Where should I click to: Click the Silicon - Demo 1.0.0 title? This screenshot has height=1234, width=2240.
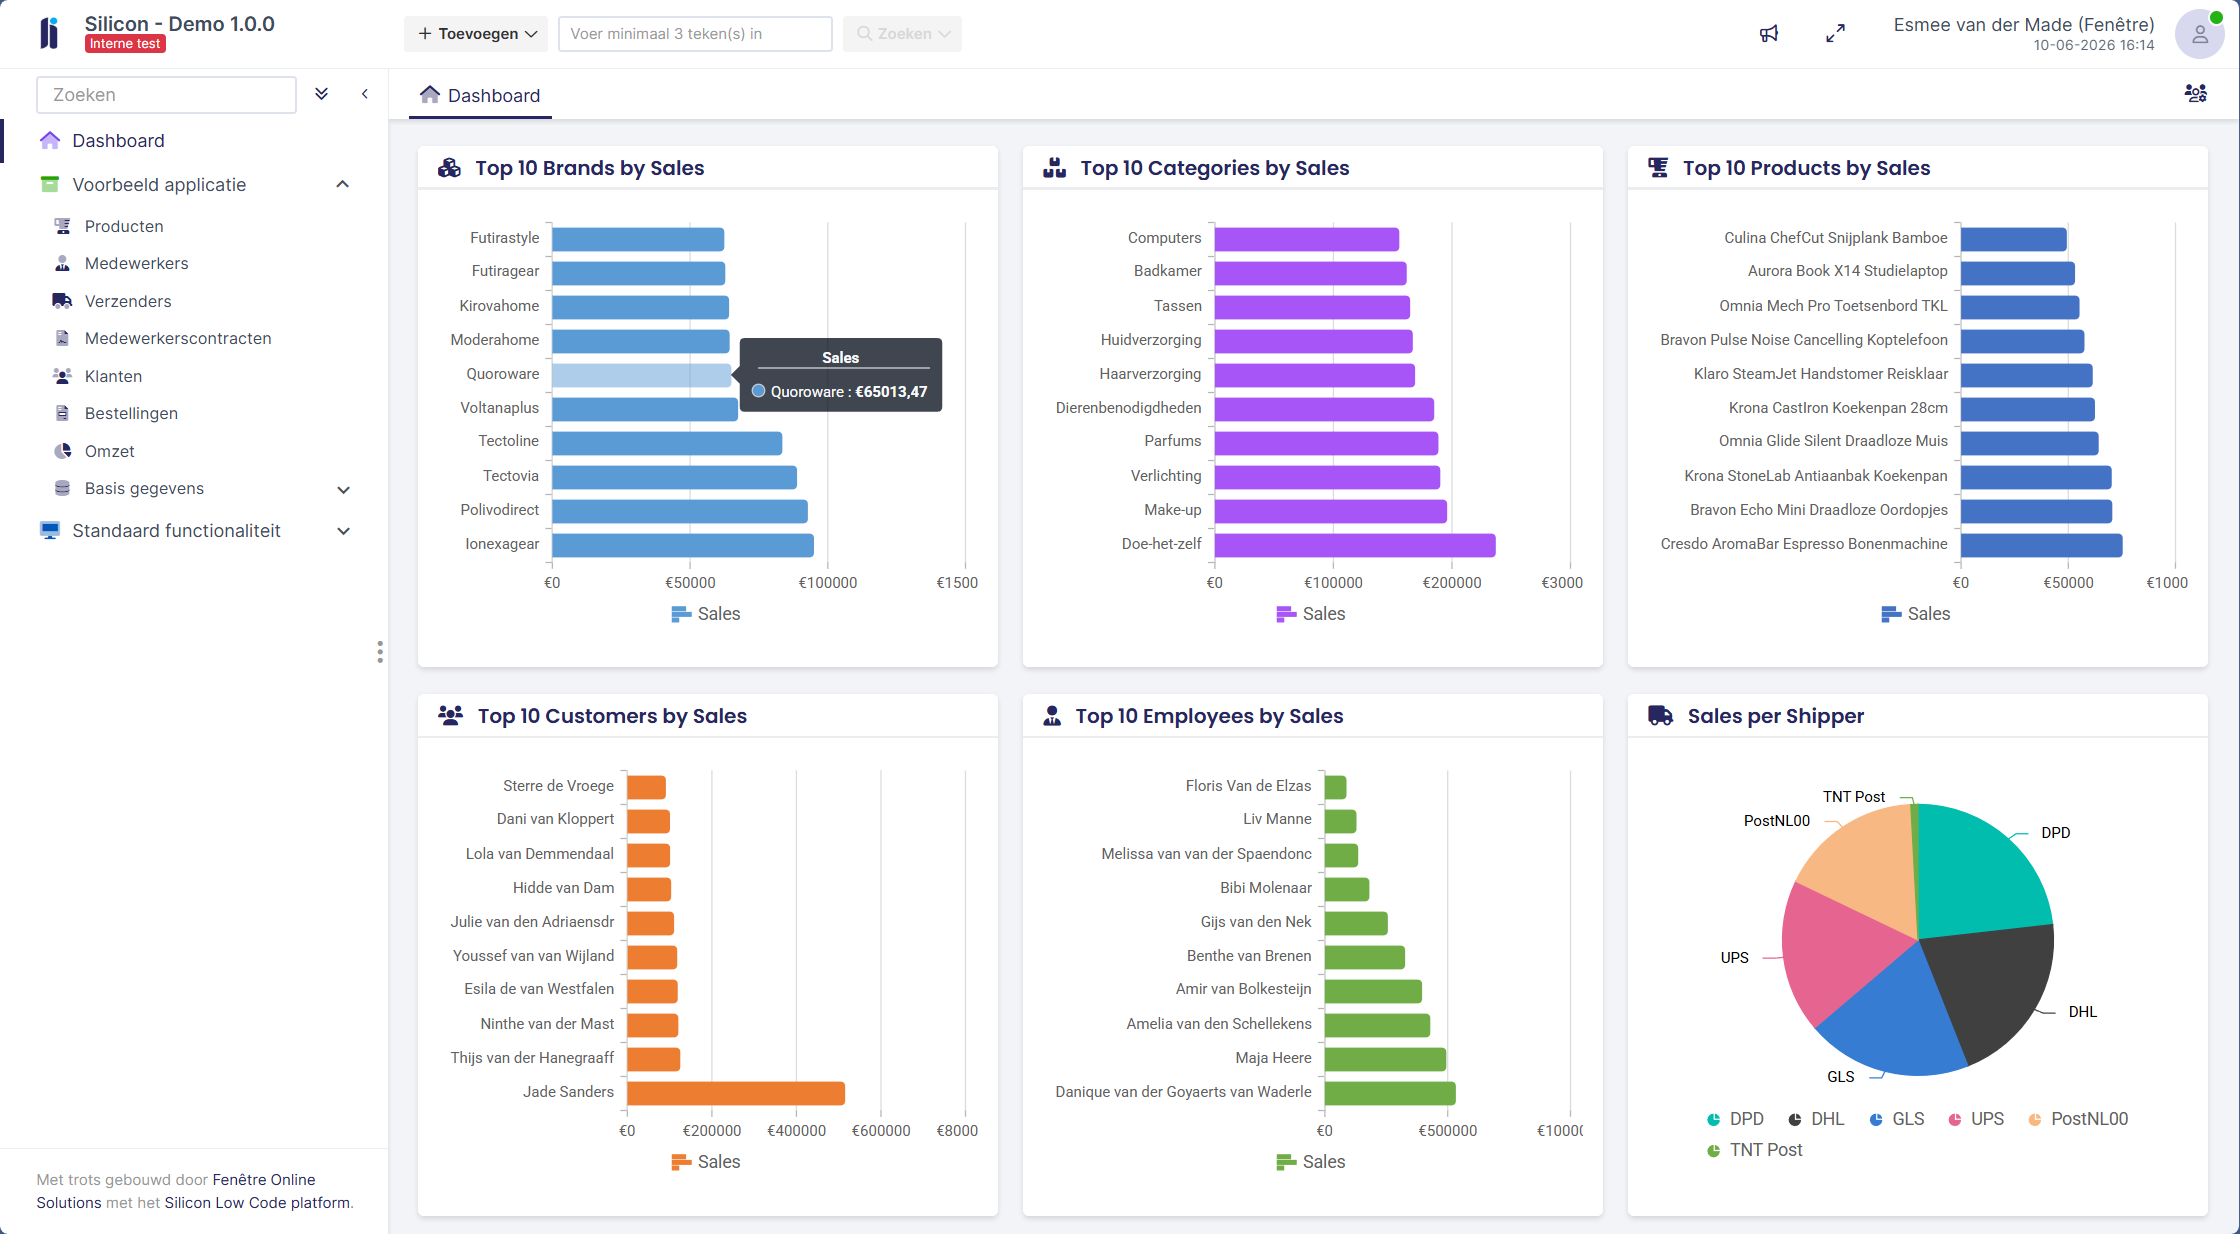(x=179, y=24)
